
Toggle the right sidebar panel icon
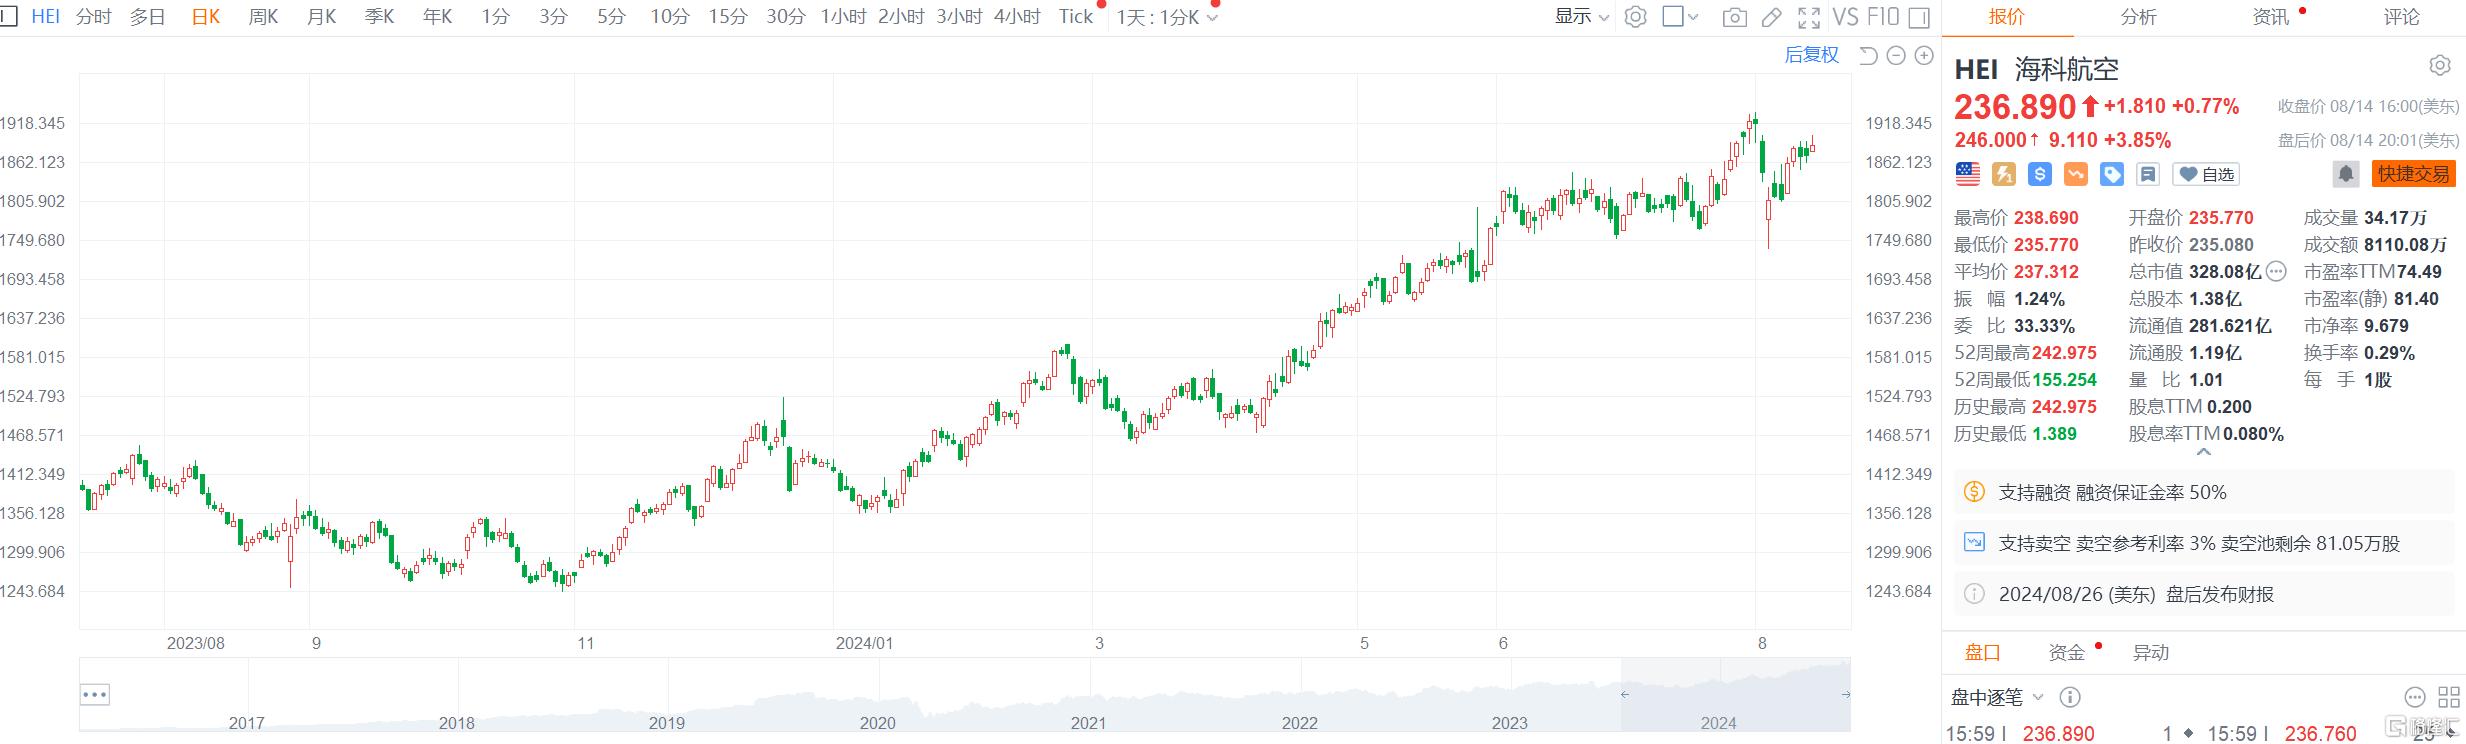(1919, 17)
